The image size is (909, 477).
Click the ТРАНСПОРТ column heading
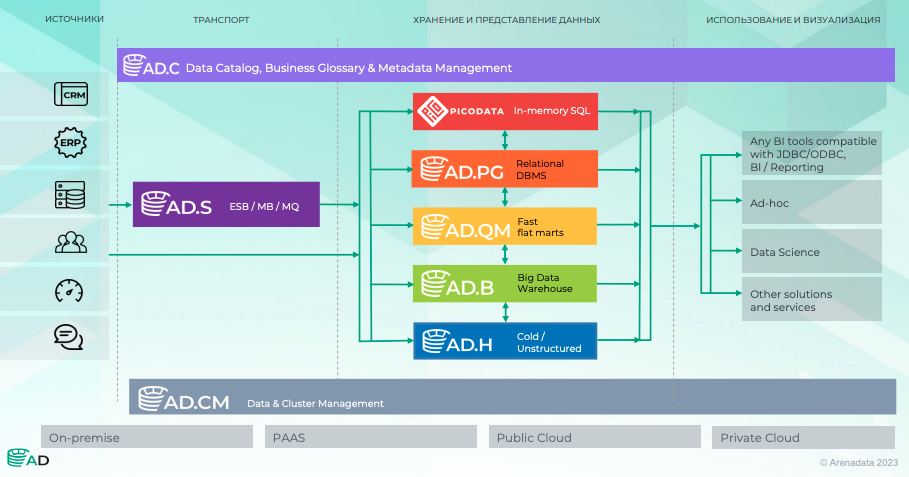click(x=221, y=20)
